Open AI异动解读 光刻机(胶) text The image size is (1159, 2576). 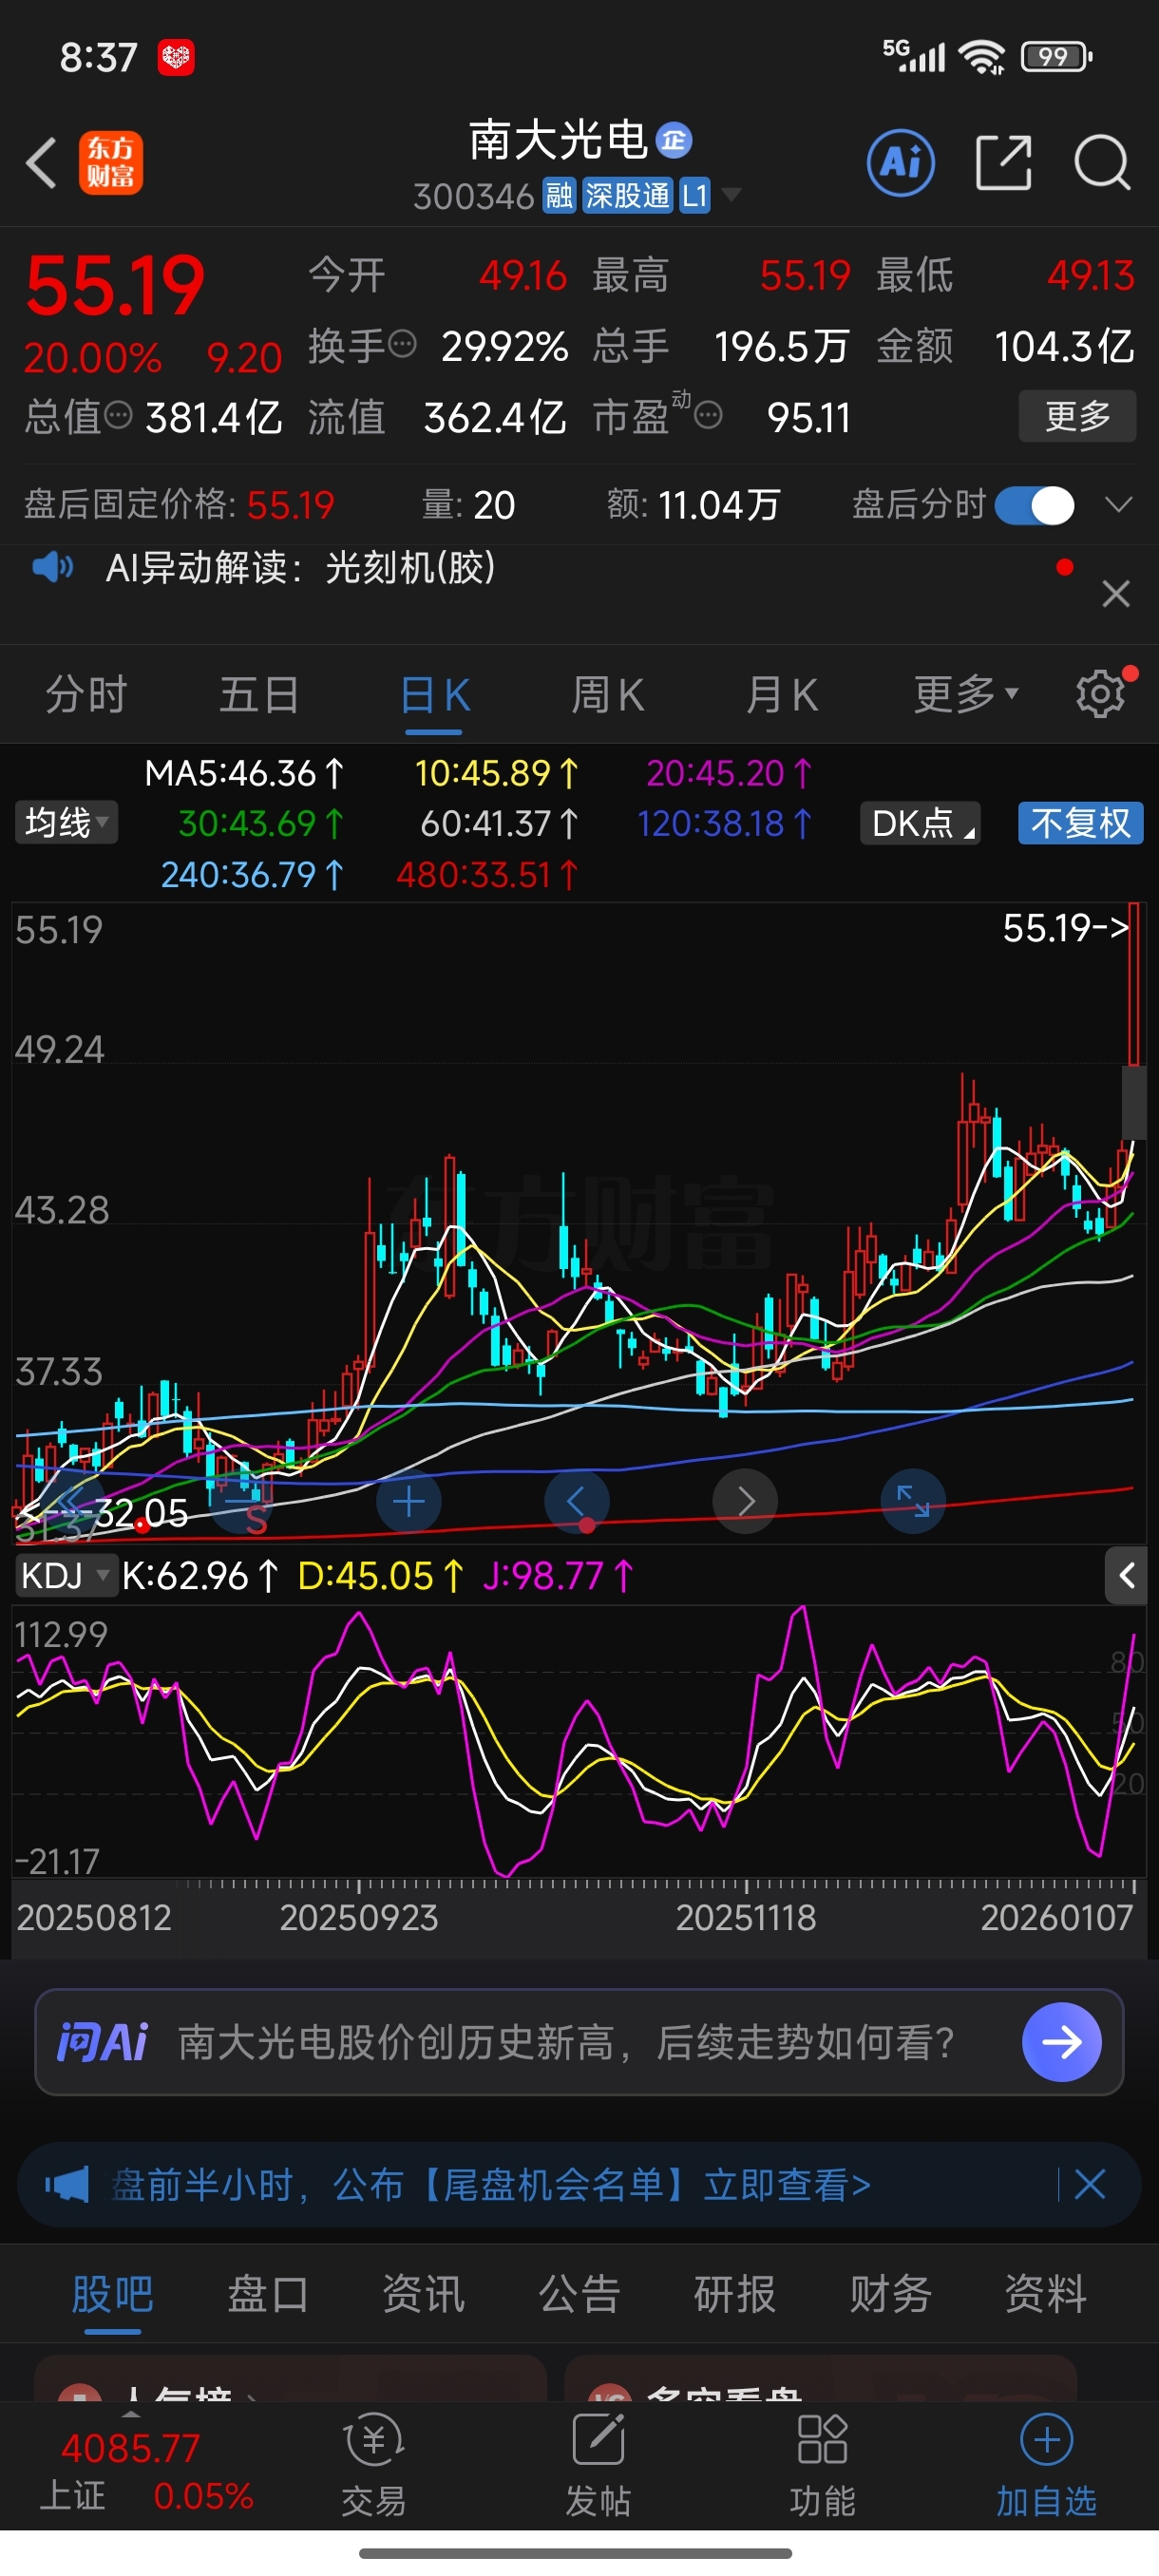click(301, 568)
